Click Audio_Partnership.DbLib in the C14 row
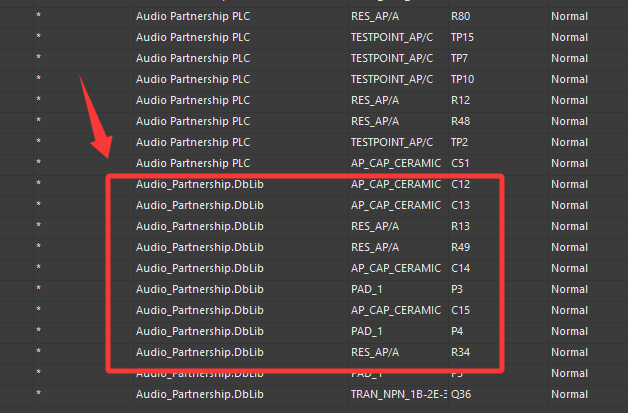This screenshot has height=413, width=628. 199,268
